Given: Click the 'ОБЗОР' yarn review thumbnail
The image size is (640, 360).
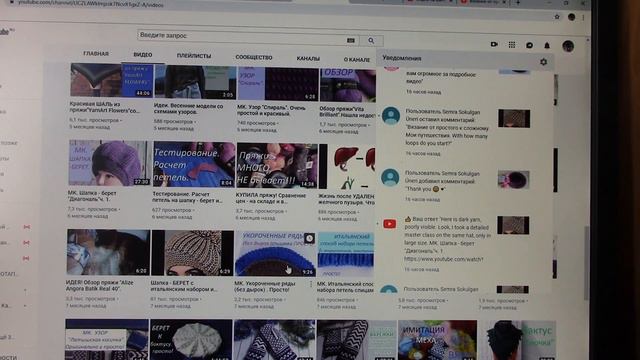Looking at the screenshot, I should pos(348,85).
